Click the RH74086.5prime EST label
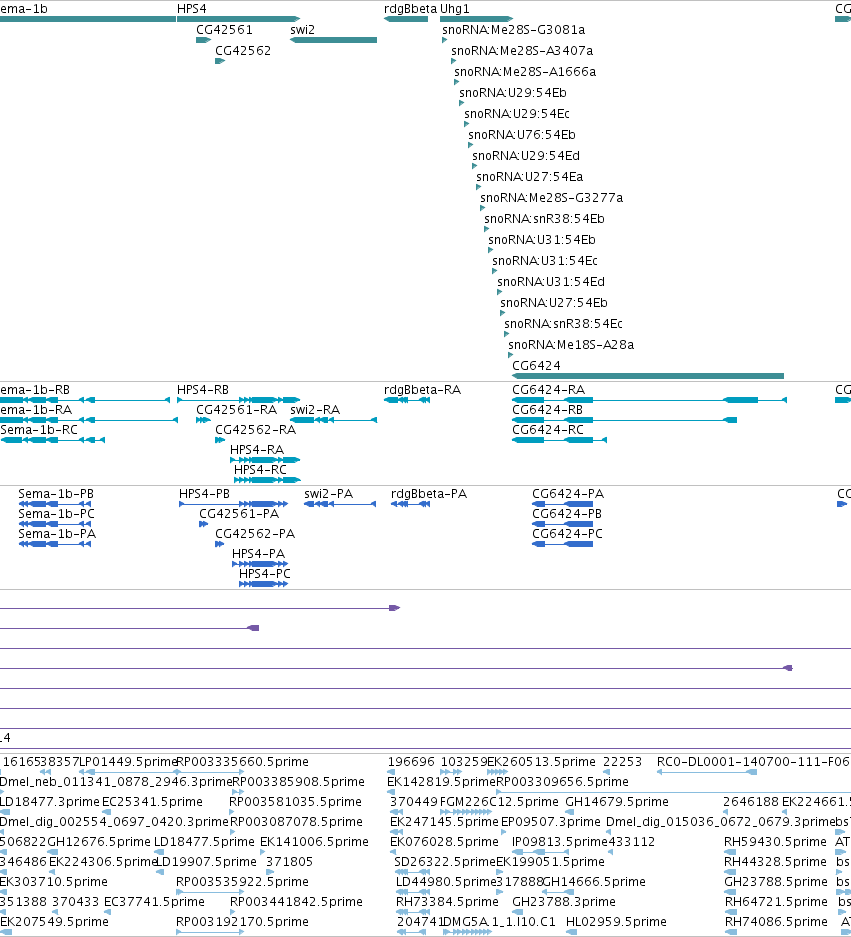851x937 pixels. coord(776,922)
